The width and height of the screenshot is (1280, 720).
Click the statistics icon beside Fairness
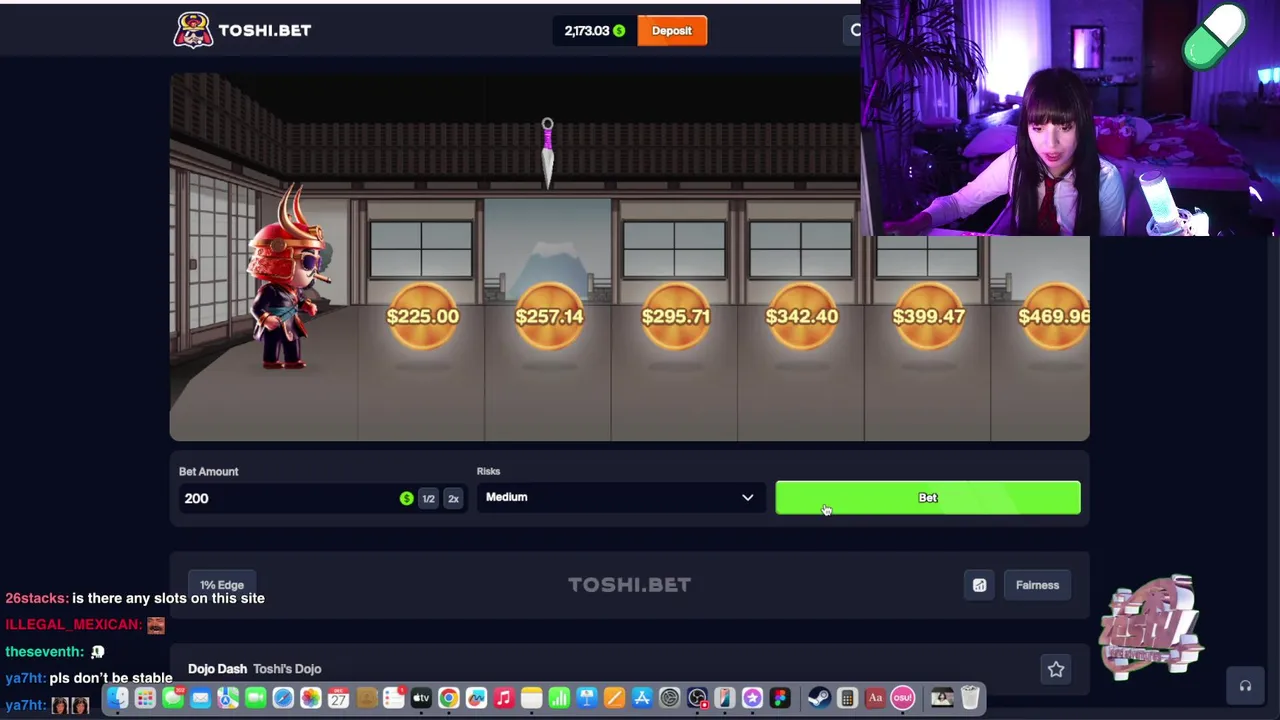click(979, 585)
